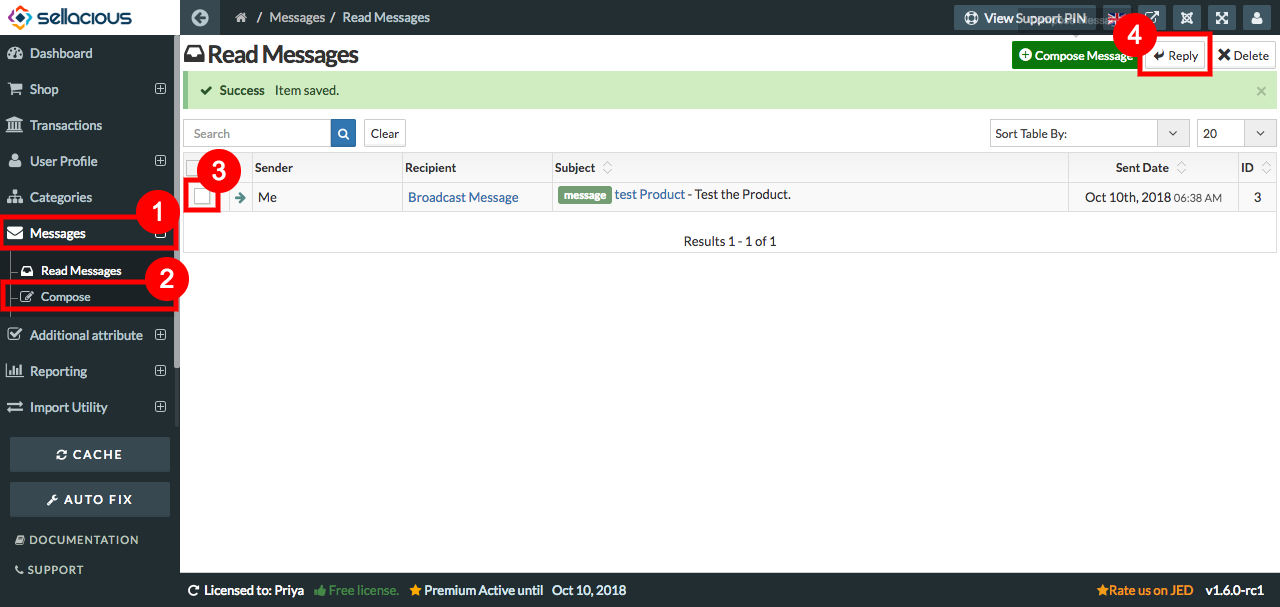The width and height of the screenshot is (1280, 607).
Task: Click the Categories sitemap icon
Action: click(x=15, y=197)
